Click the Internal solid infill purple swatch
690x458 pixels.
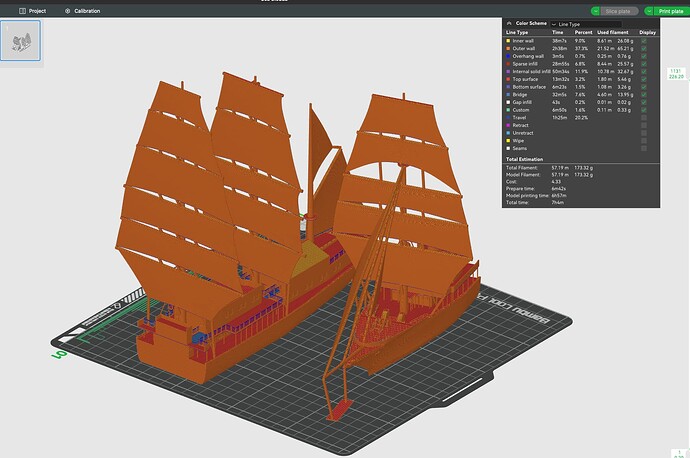click(508, 72)
